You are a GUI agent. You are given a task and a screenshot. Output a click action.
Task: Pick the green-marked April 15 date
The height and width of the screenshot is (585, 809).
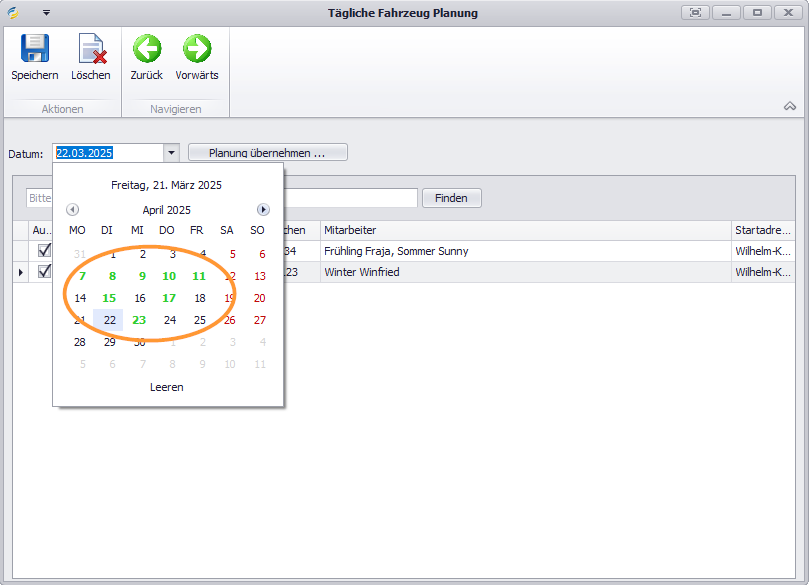[110, 298]
